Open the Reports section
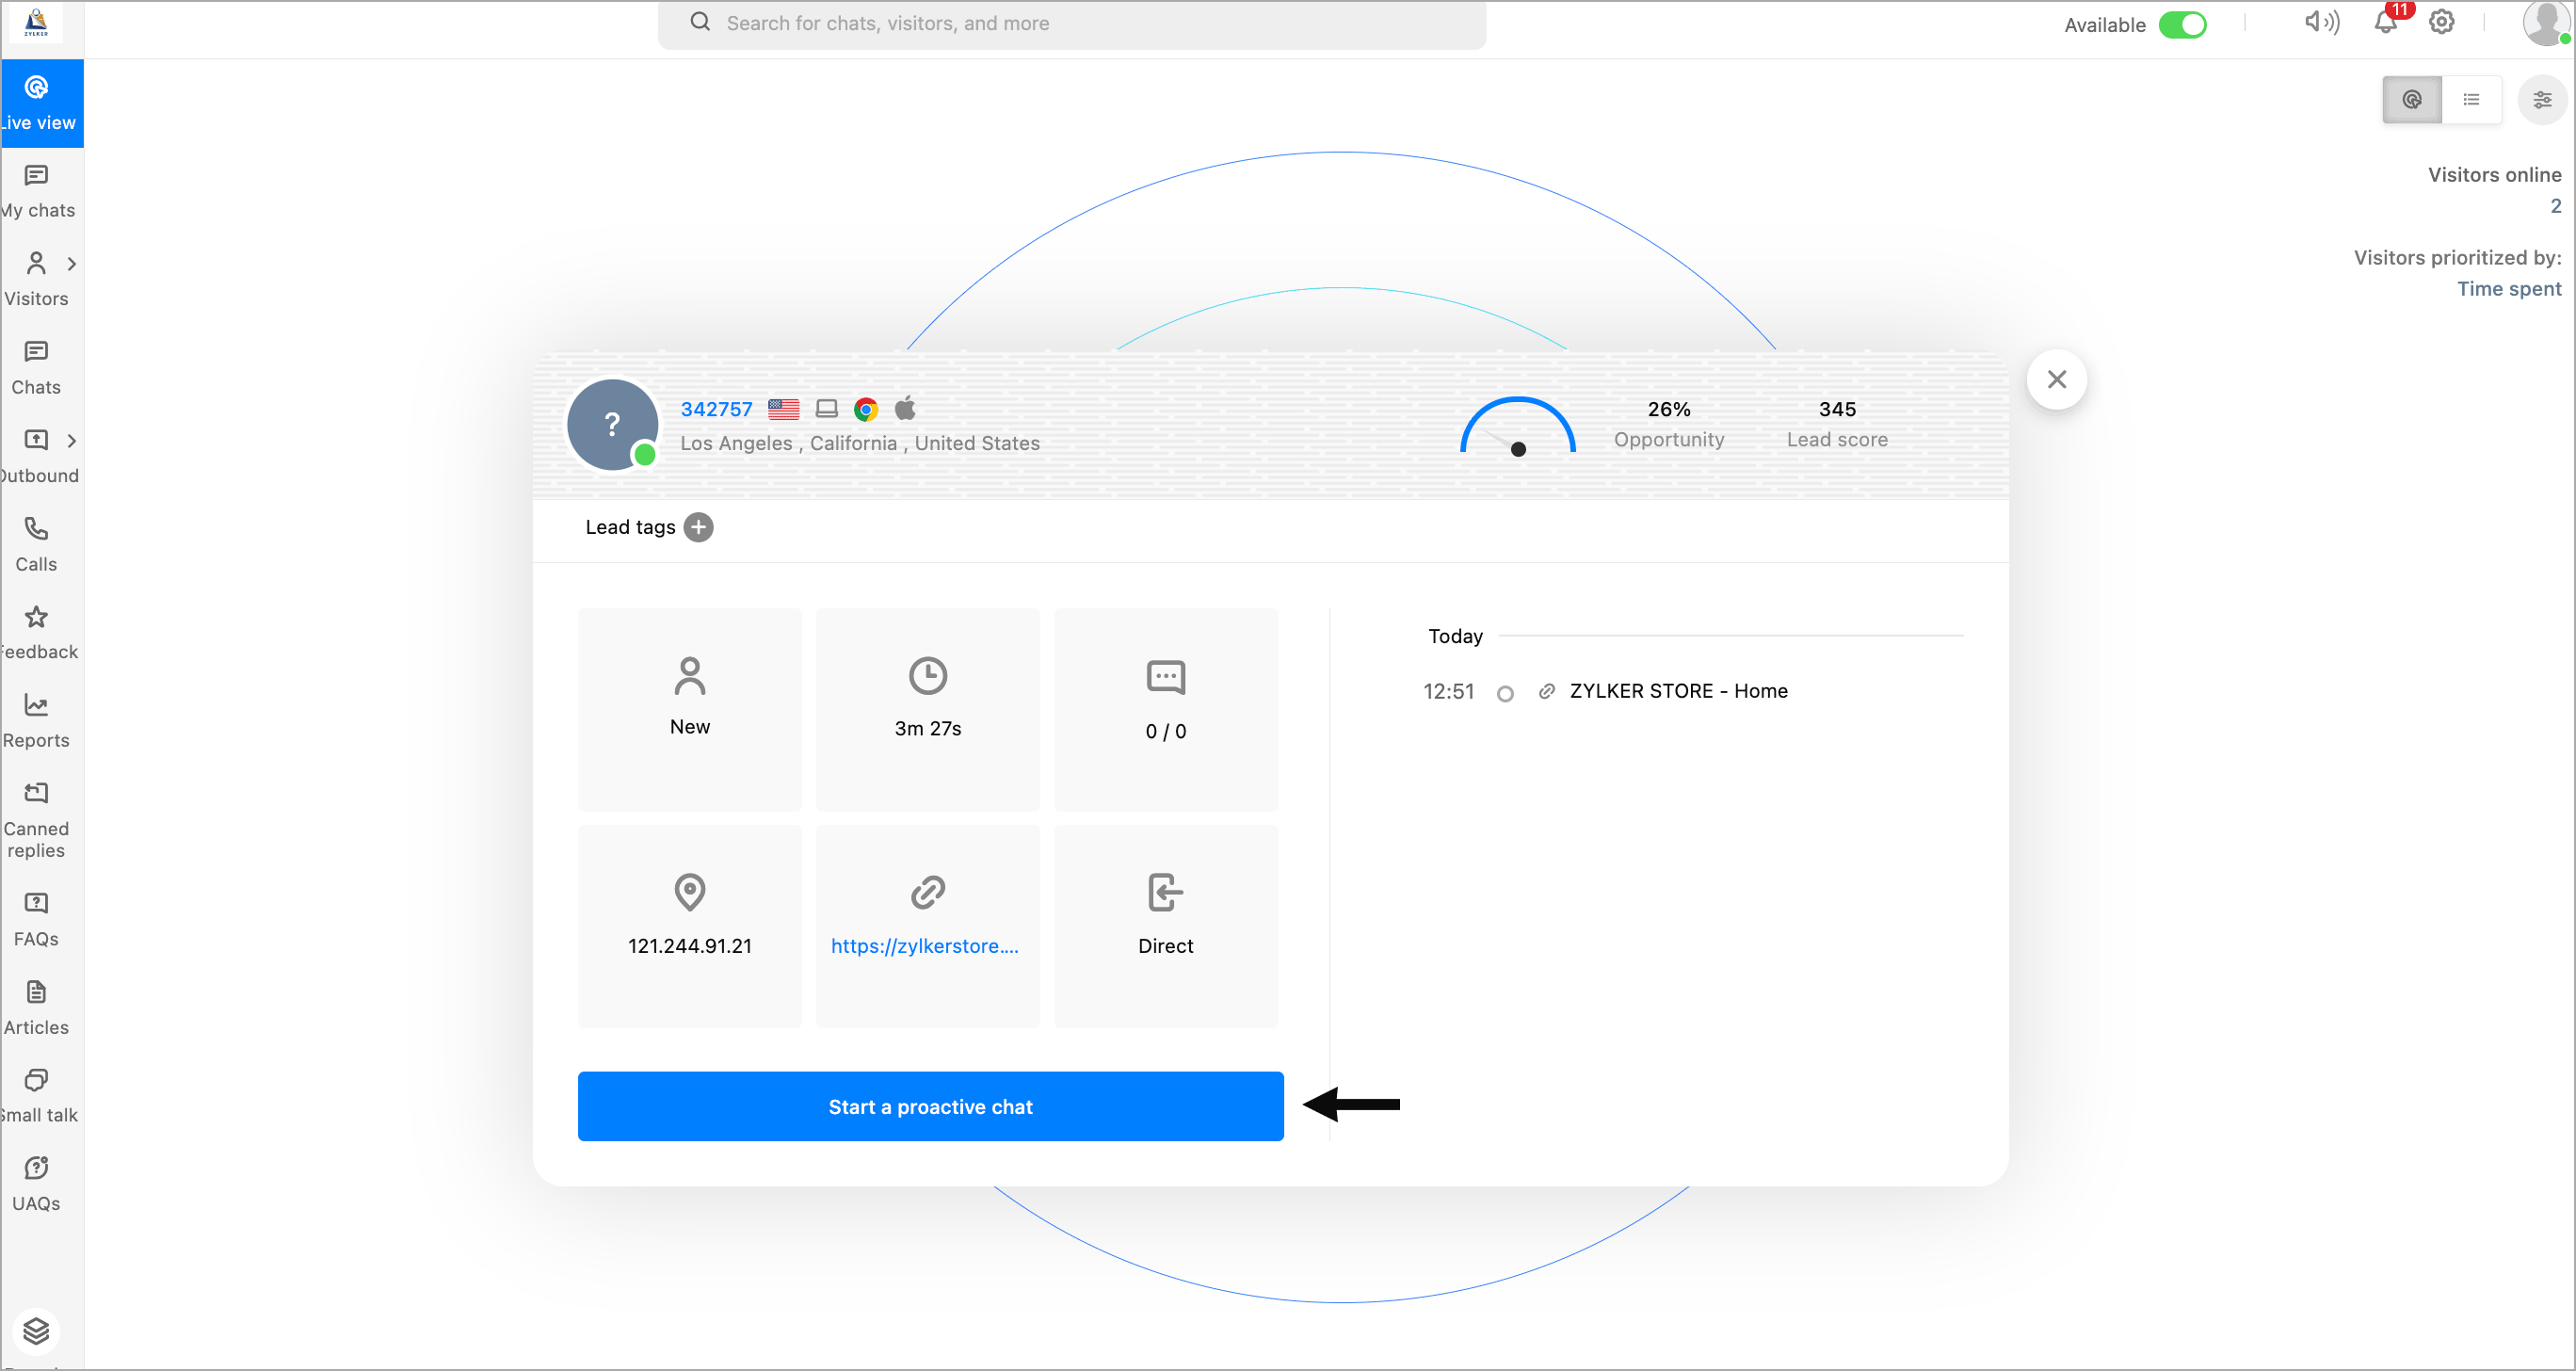Screen dimensions: 2576x1371 point(36,721)
